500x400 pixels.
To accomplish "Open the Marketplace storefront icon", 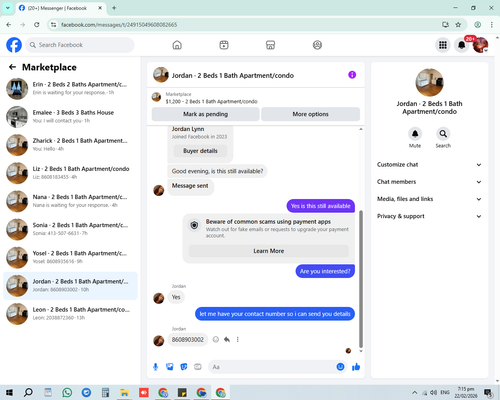I will [270, 45].
